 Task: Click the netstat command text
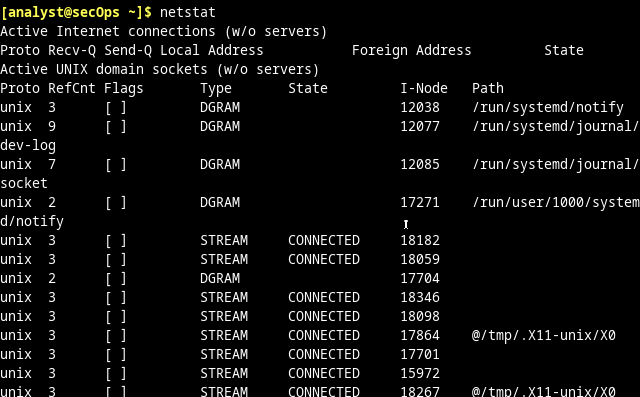(187, 12)
